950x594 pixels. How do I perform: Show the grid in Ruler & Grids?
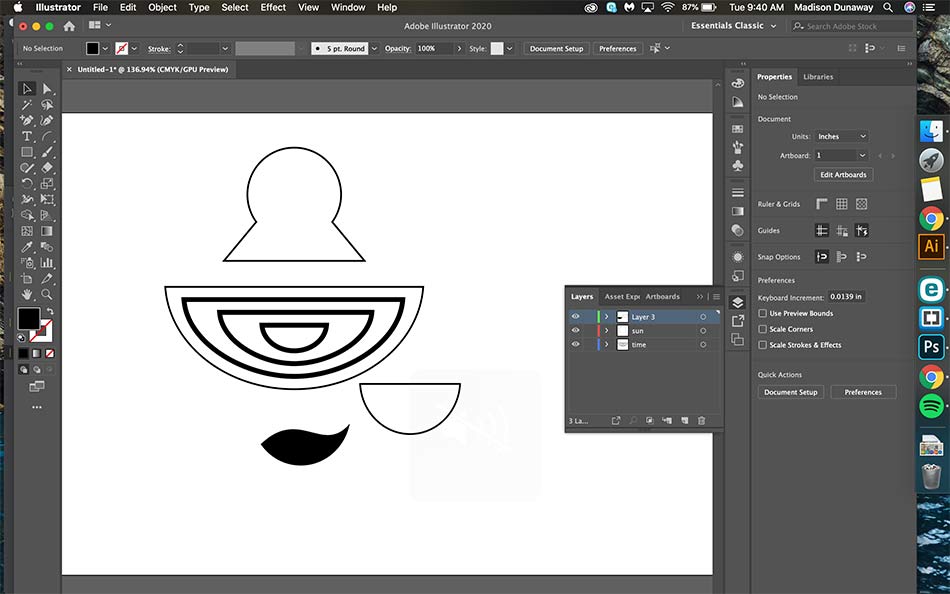point(842,204)
